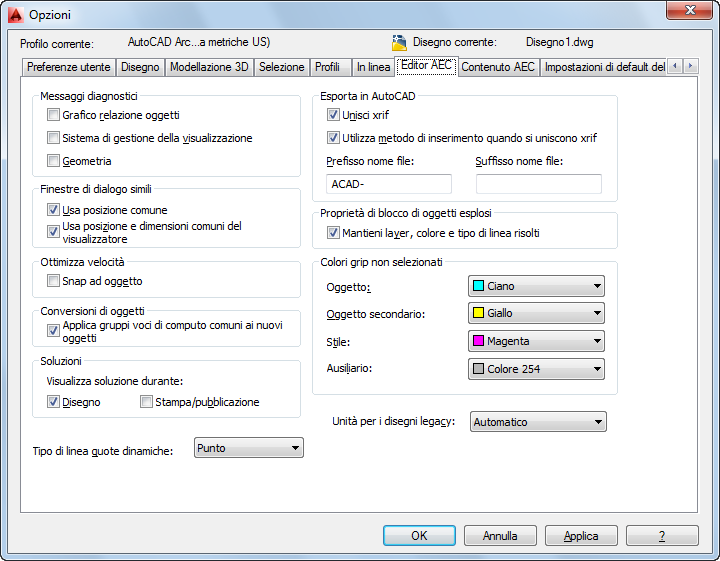
Task: Open the Oggetto grip color dropdown
Action: click(x=536, y=286)
